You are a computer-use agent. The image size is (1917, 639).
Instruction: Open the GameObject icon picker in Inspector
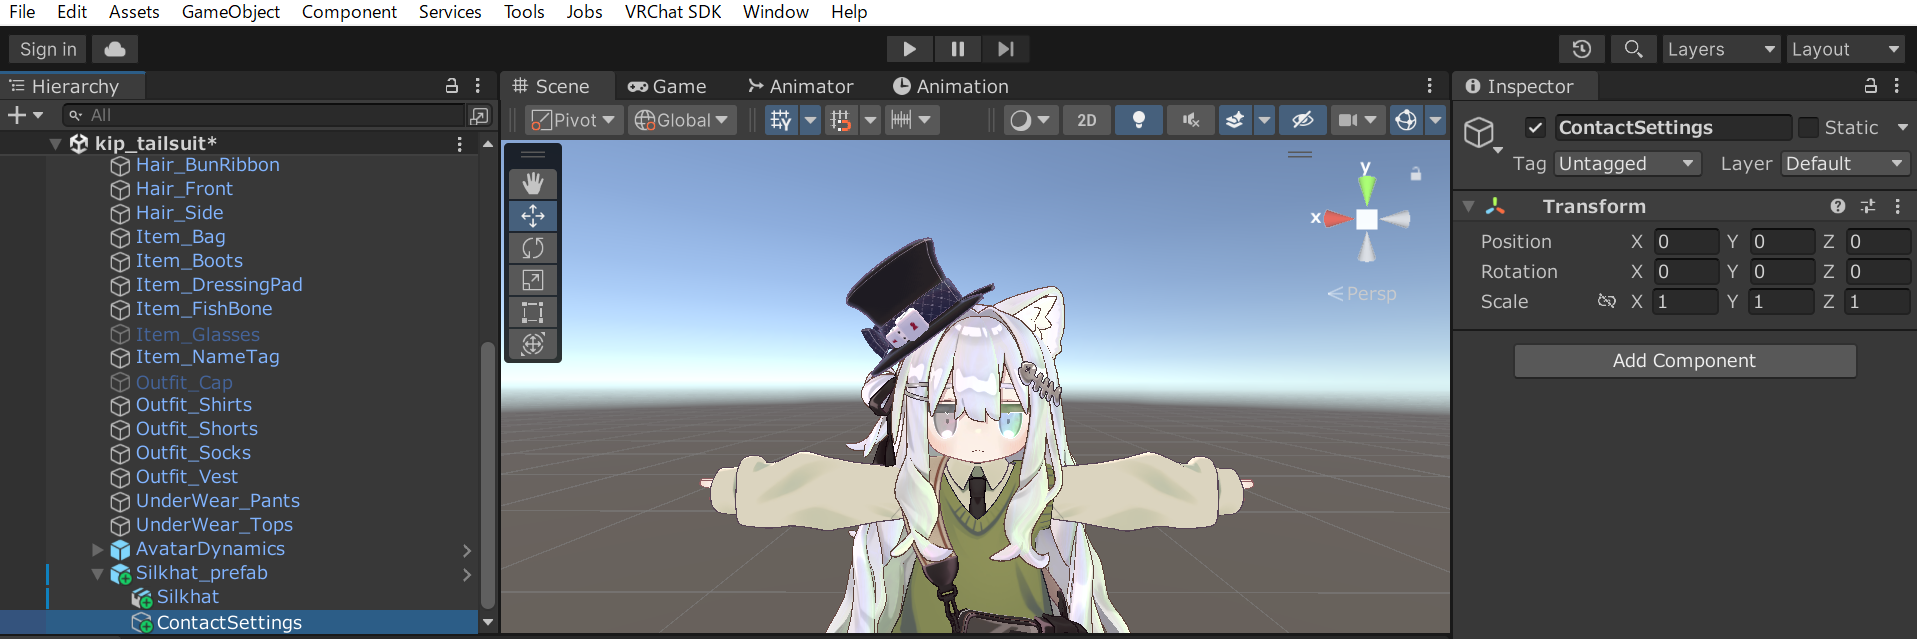point(1482,134)
